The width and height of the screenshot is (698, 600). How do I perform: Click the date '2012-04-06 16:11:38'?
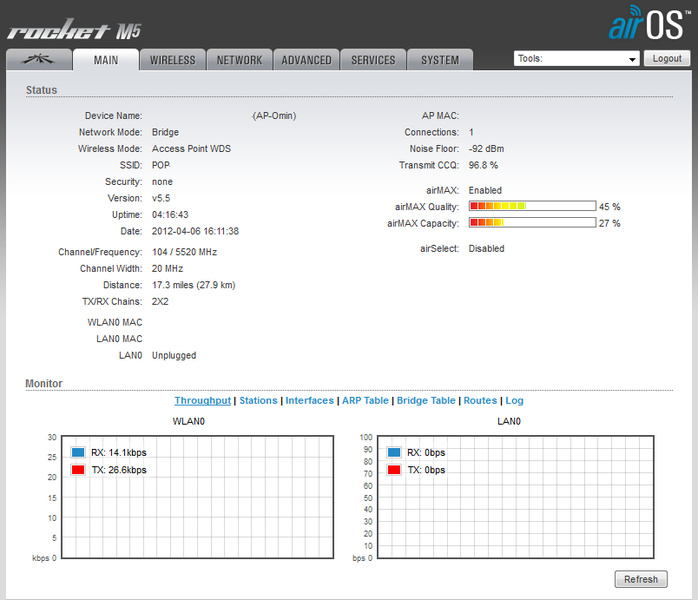pos(195,231)
